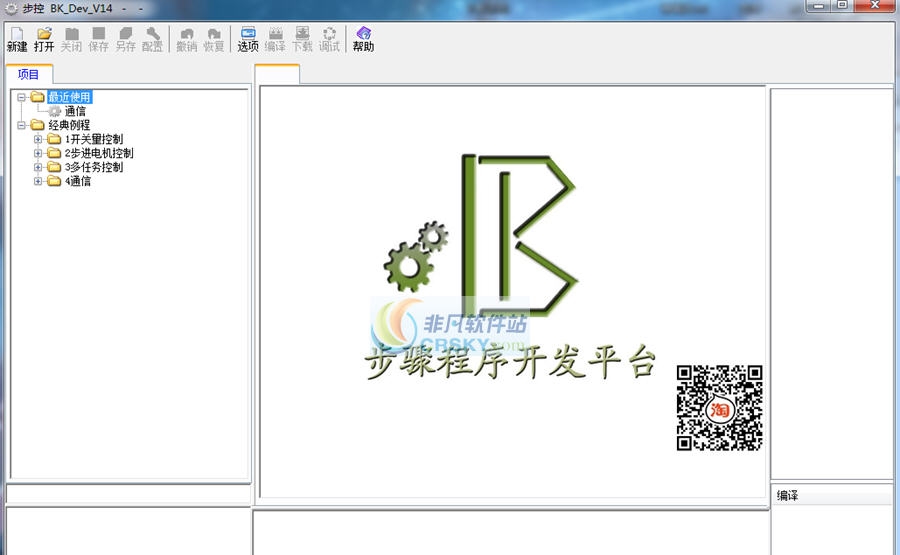900x555 pixels.
Task: Expand the 2步进电机控制 folder node
Action: pos(38,153)
